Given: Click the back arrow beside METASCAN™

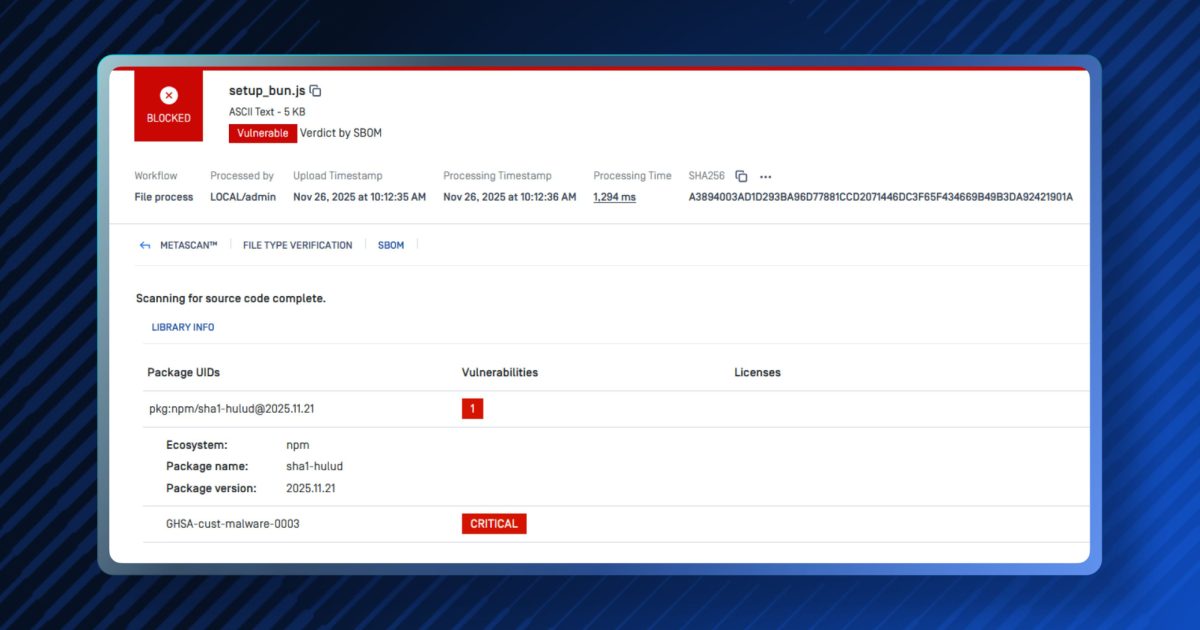Looking at the screenshot, I should tap(145, 244).
